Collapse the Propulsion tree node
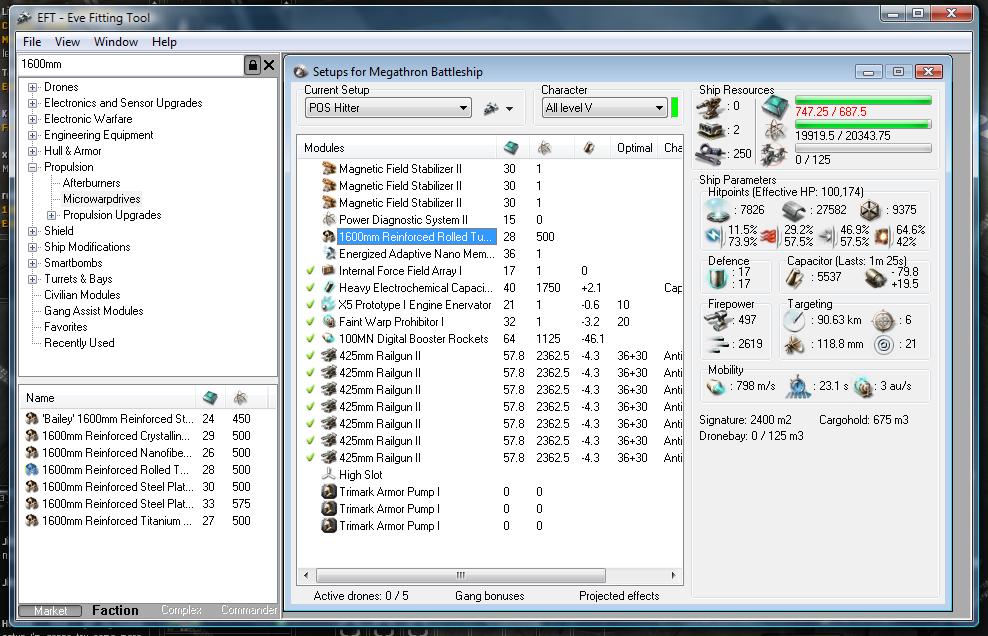Viewport: 988px width, 636px height. [33, 167]
